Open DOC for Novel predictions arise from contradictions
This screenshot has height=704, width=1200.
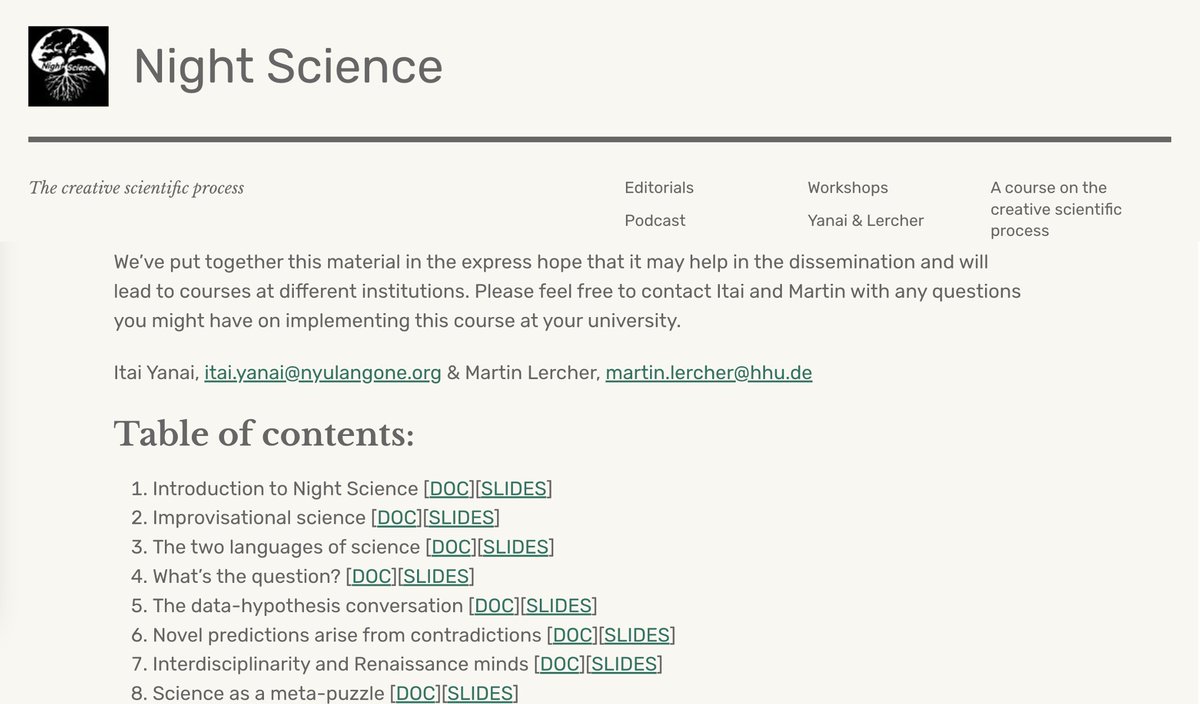(x=573, y=635)
